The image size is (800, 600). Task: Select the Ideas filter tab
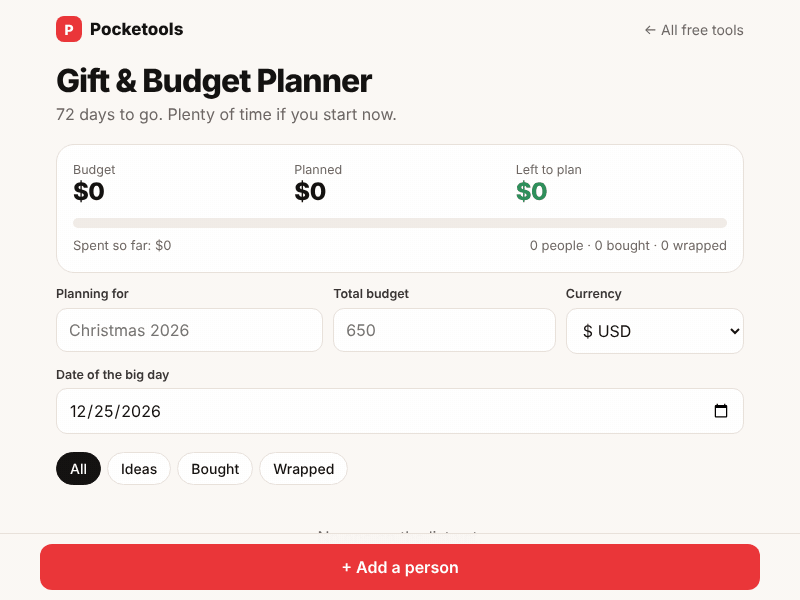click(139, 468)
